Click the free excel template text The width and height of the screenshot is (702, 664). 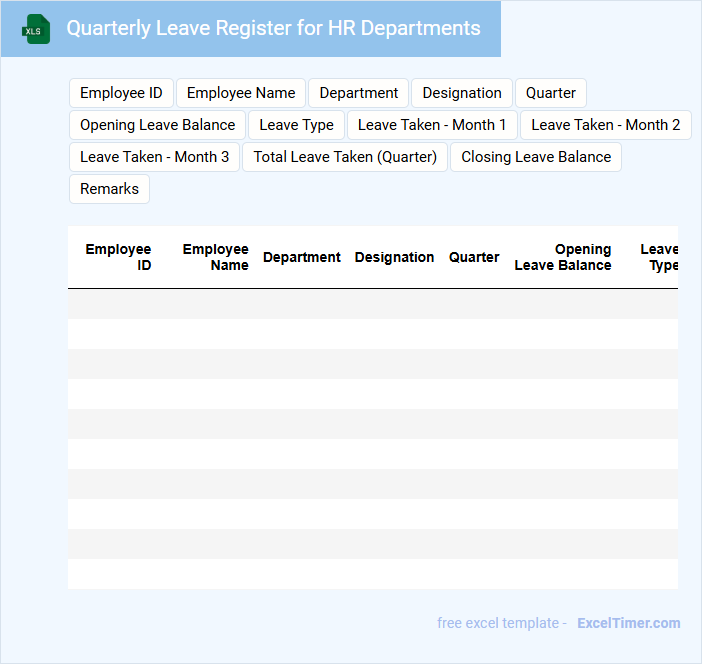click(501, 623)
